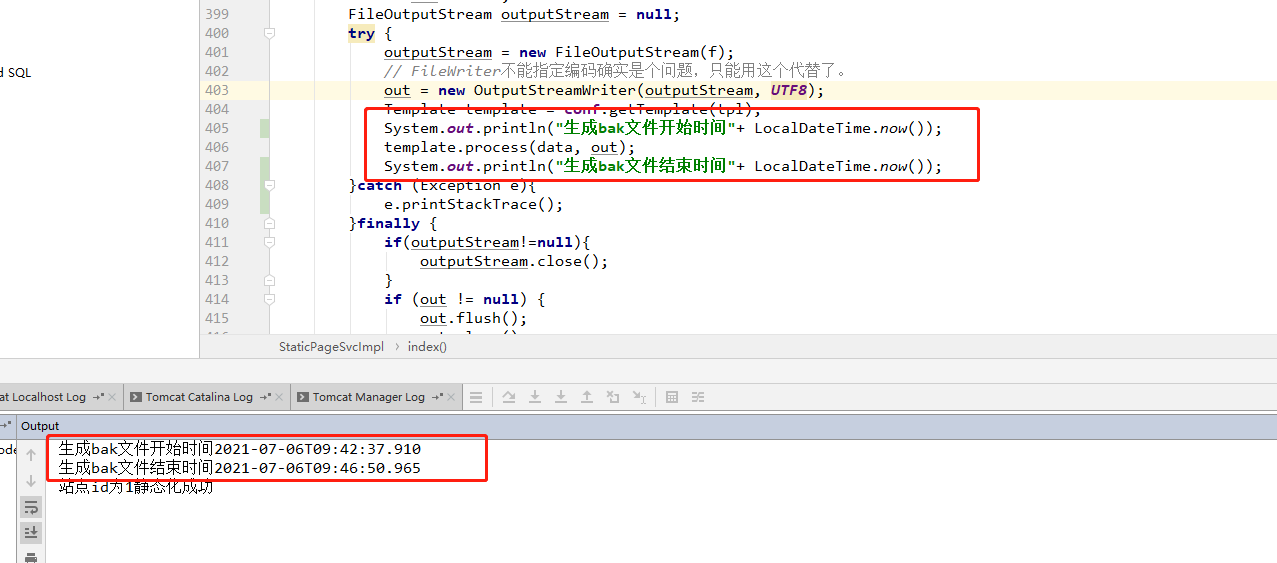Click line number 407 in gutter
This screenshot has width=1277, height=563.
tap(216, 166)
